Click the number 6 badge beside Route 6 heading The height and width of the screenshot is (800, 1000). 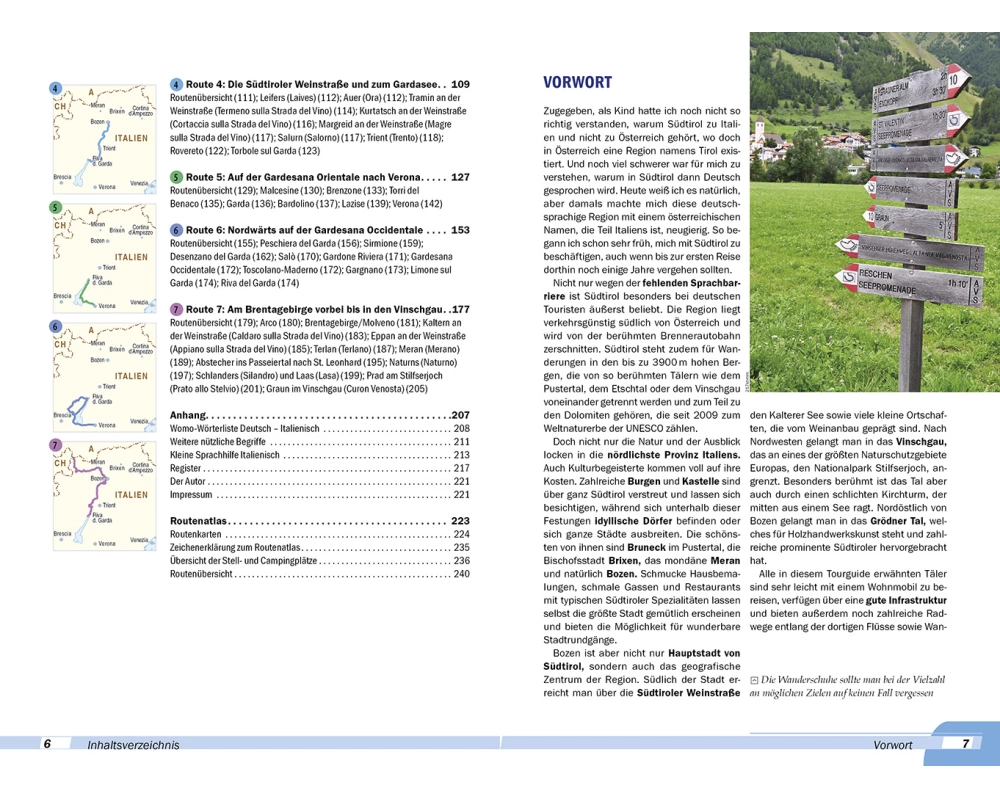(x=177, y=230)
